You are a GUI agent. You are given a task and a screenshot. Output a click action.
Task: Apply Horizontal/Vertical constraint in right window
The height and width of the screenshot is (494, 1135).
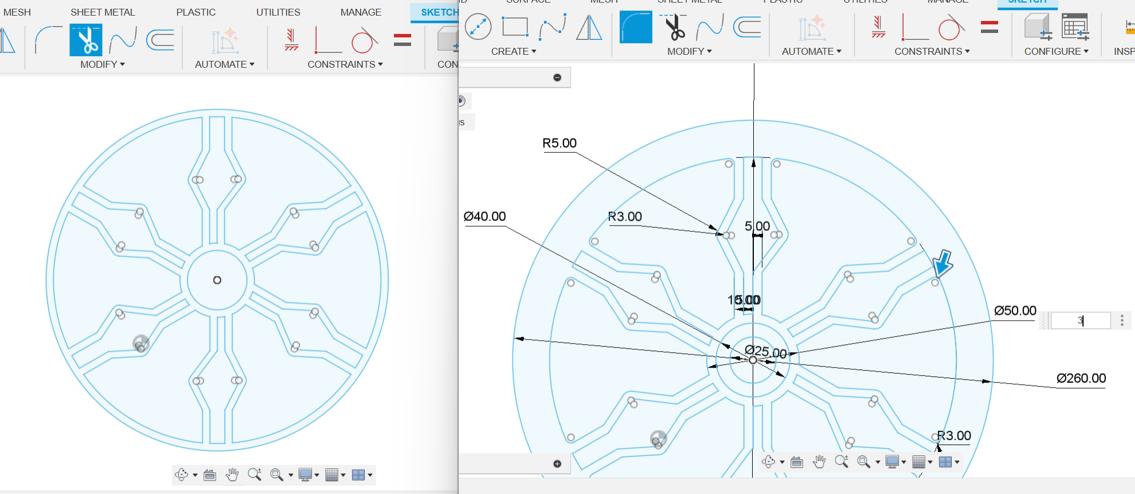point(914,28)
